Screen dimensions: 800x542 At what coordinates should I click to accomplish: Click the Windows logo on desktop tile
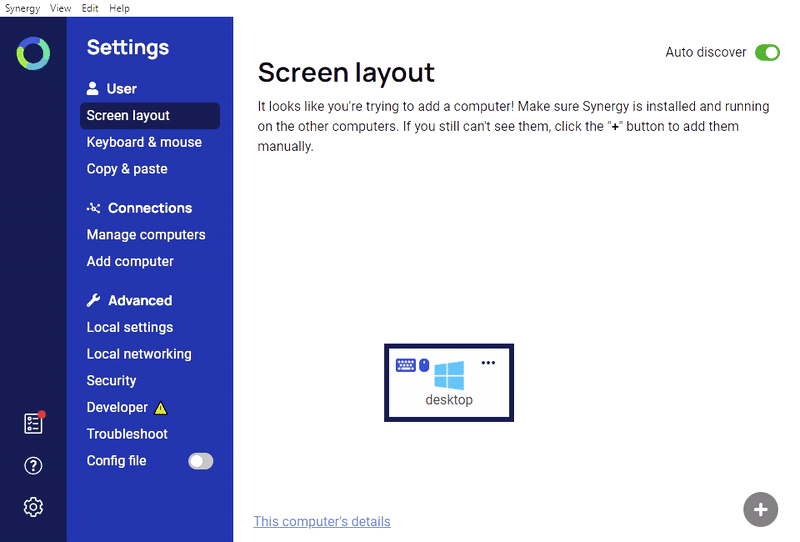tap(449, 376)
